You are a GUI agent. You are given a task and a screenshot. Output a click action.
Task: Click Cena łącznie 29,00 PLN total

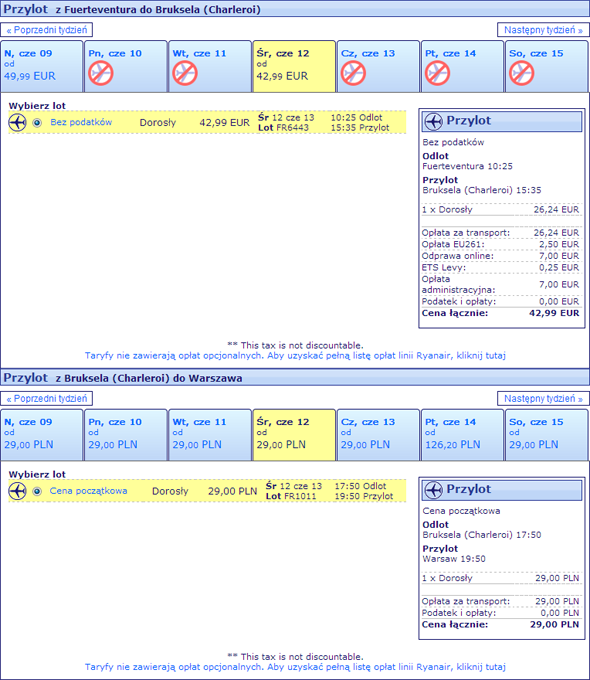tap(501, 624)
